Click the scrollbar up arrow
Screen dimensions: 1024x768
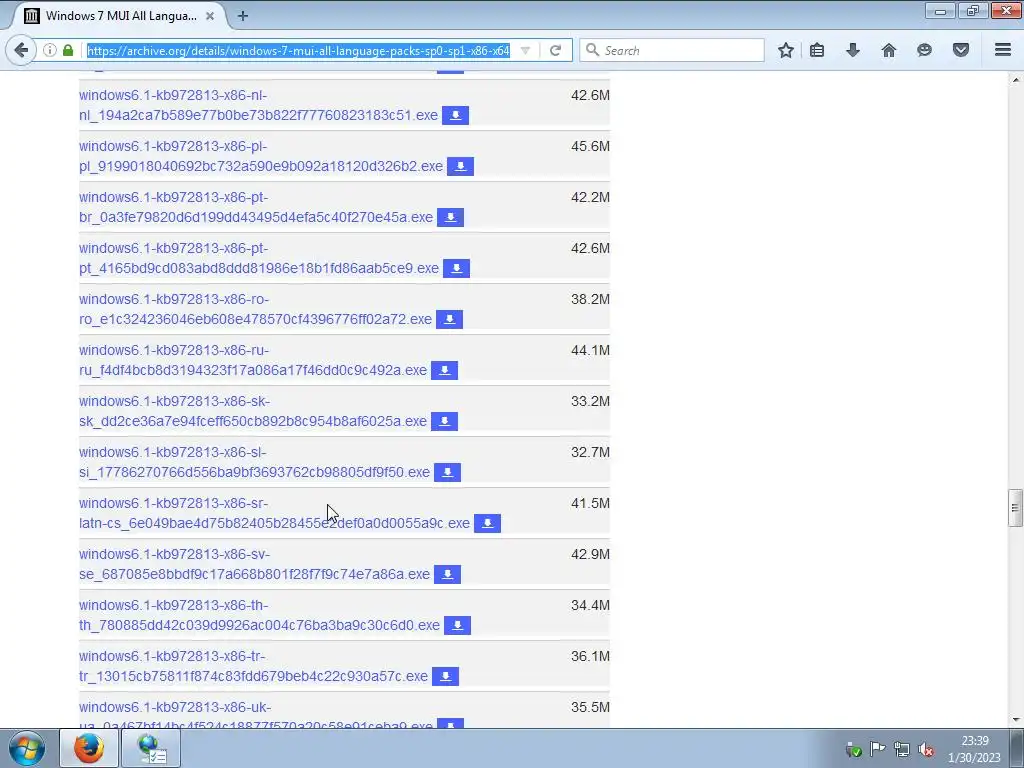(1015, 80)
